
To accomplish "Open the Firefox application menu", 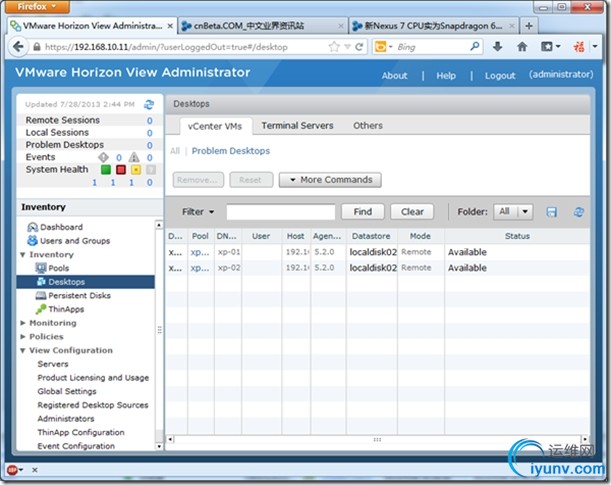I will 37,6.
